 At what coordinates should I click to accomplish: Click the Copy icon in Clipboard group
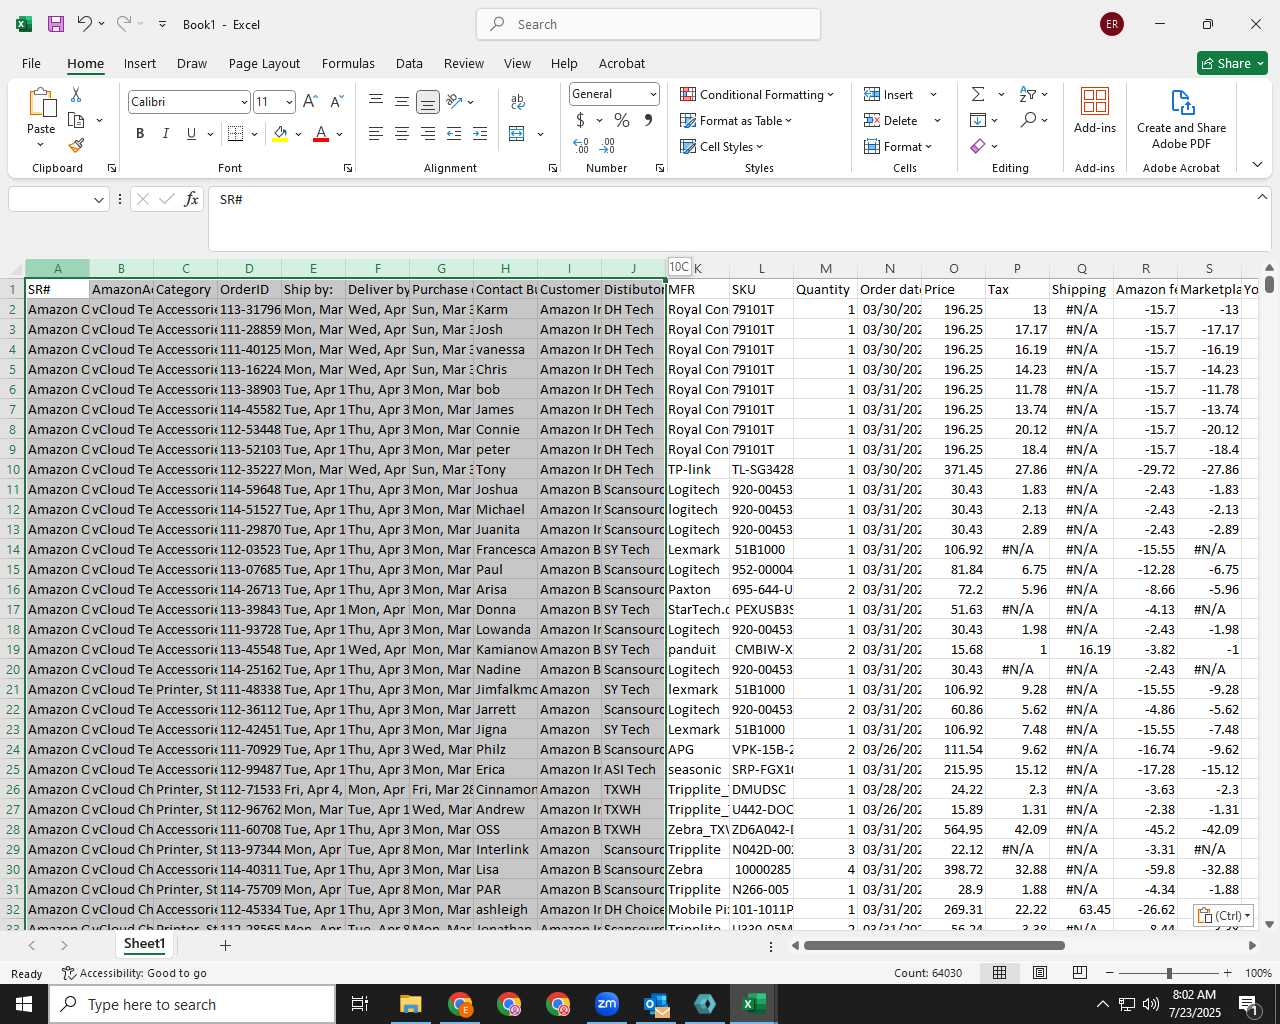[76, 120]
